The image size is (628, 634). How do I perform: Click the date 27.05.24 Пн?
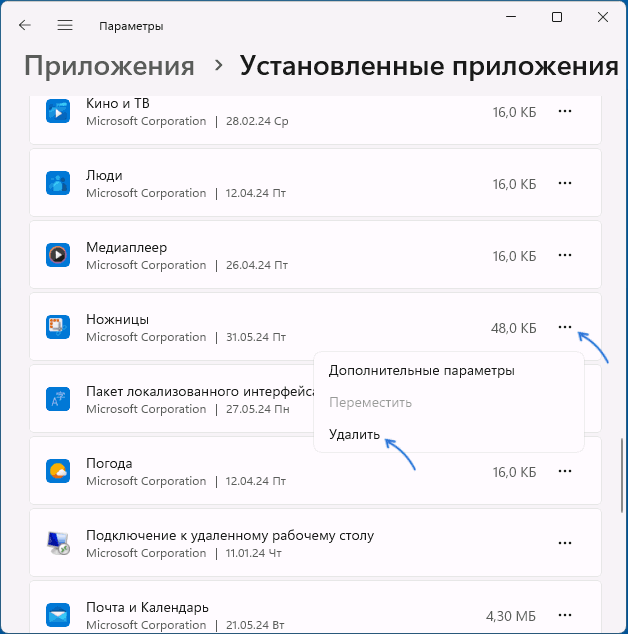[258, 409]
